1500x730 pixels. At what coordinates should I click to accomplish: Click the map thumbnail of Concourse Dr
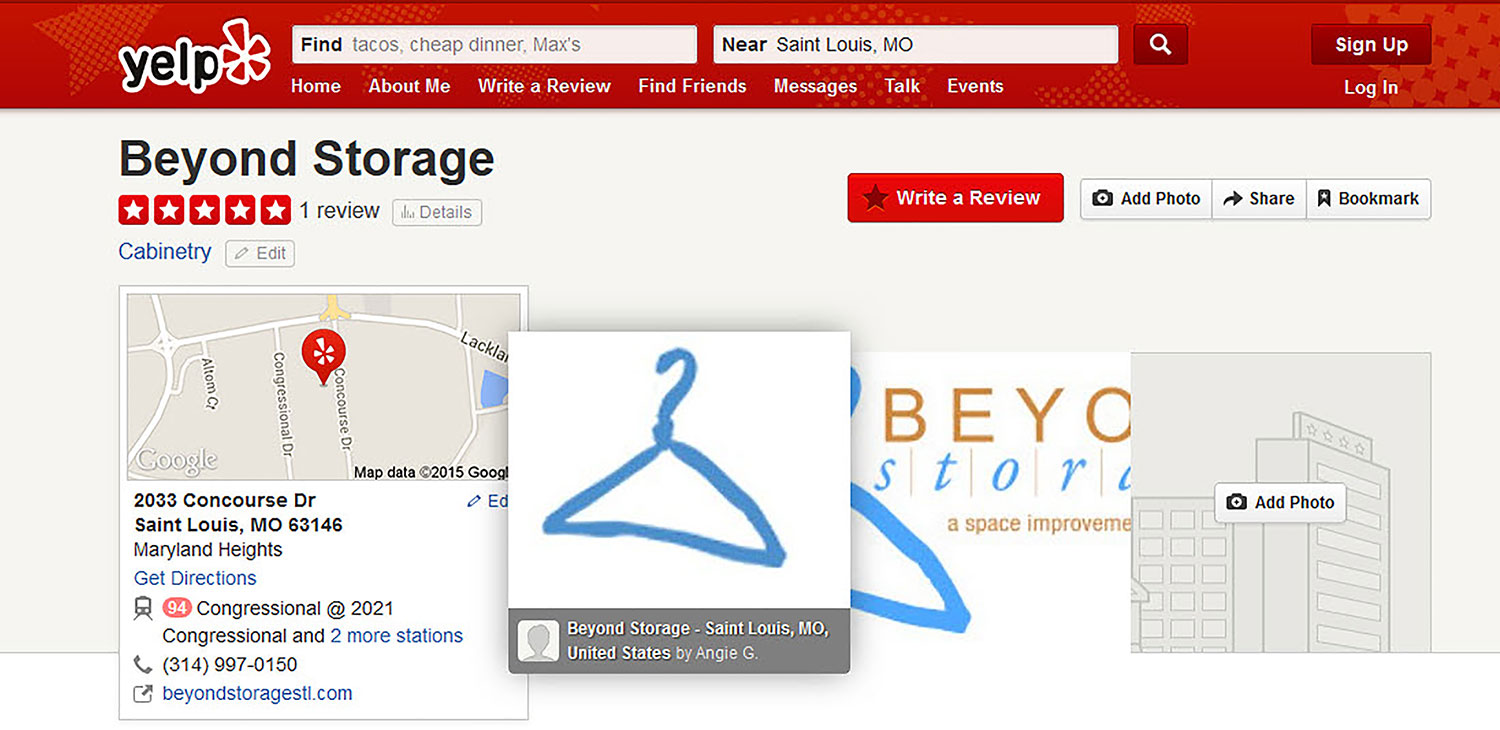(323, 387)
